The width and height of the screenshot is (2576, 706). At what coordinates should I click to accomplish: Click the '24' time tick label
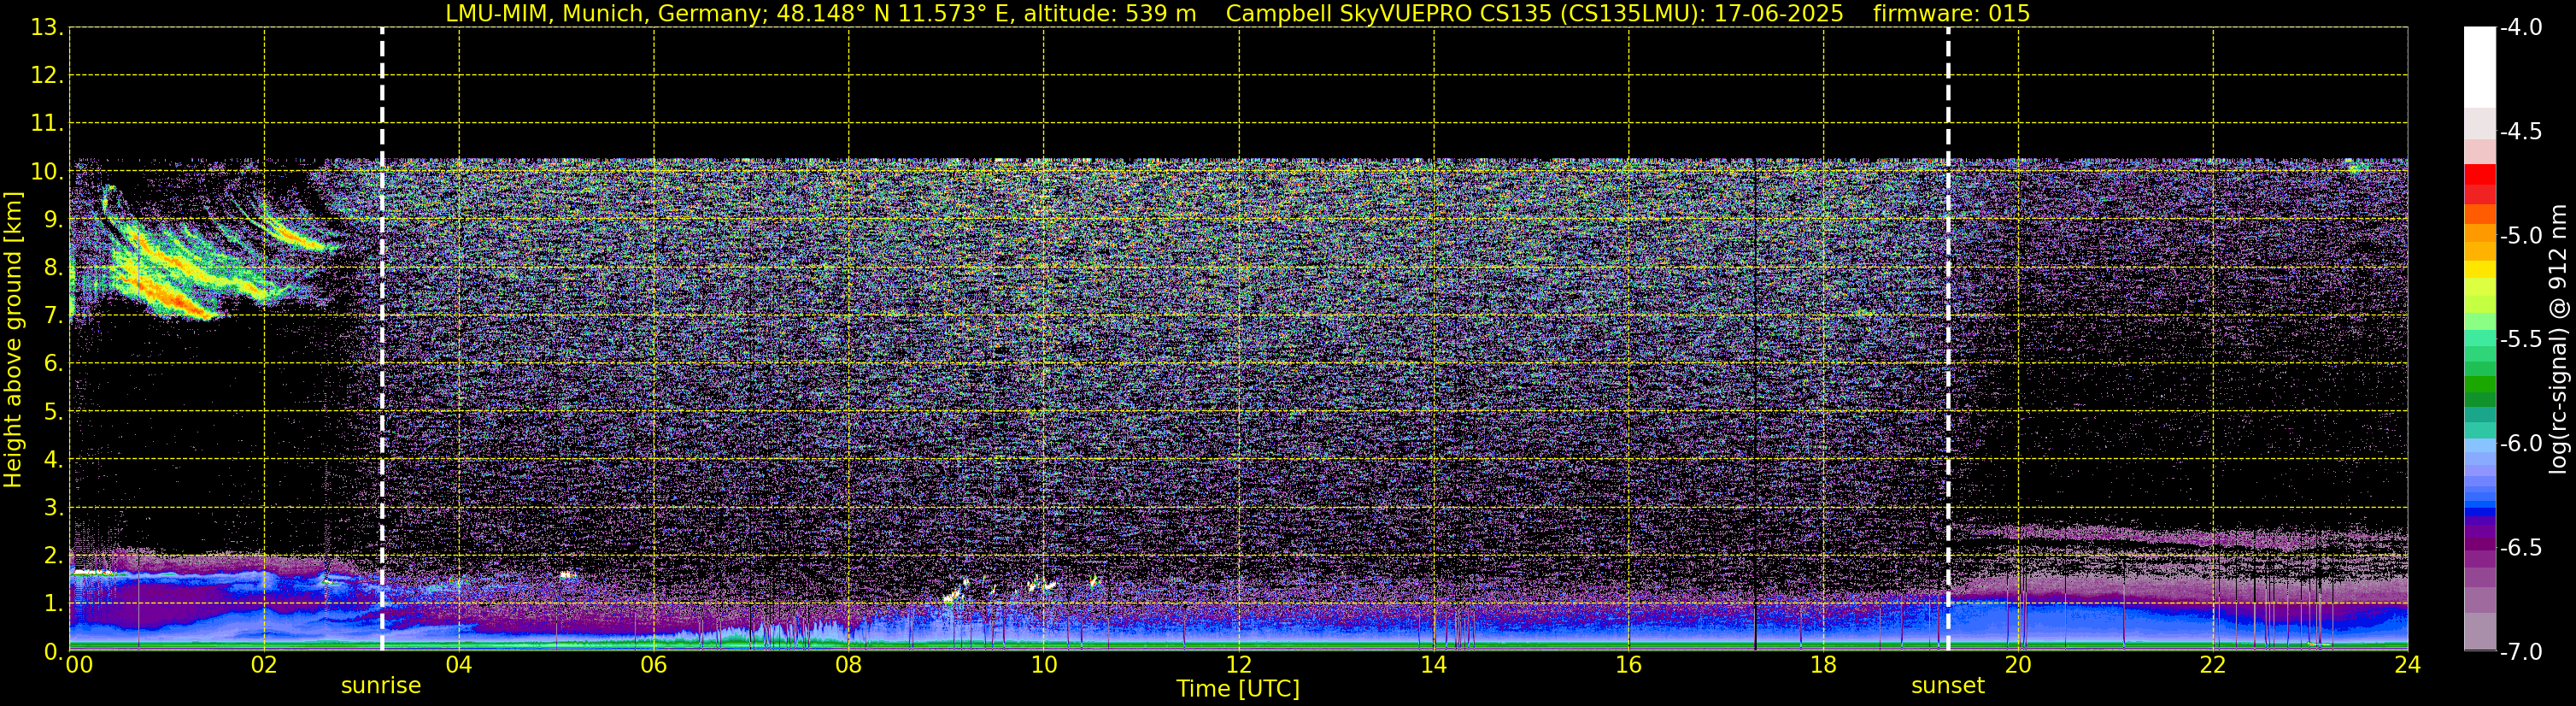[2407, 665]
